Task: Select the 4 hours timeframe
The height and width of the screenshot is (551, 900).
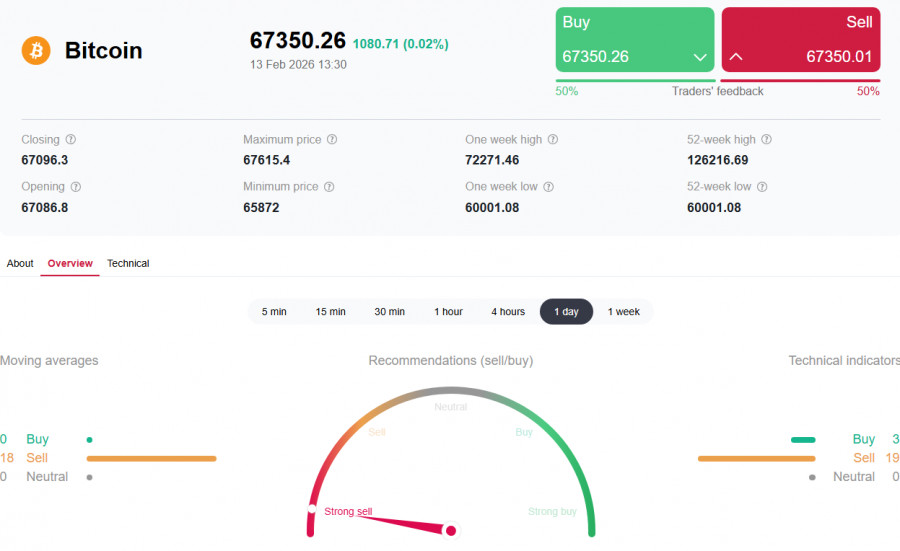Action: 508,312
